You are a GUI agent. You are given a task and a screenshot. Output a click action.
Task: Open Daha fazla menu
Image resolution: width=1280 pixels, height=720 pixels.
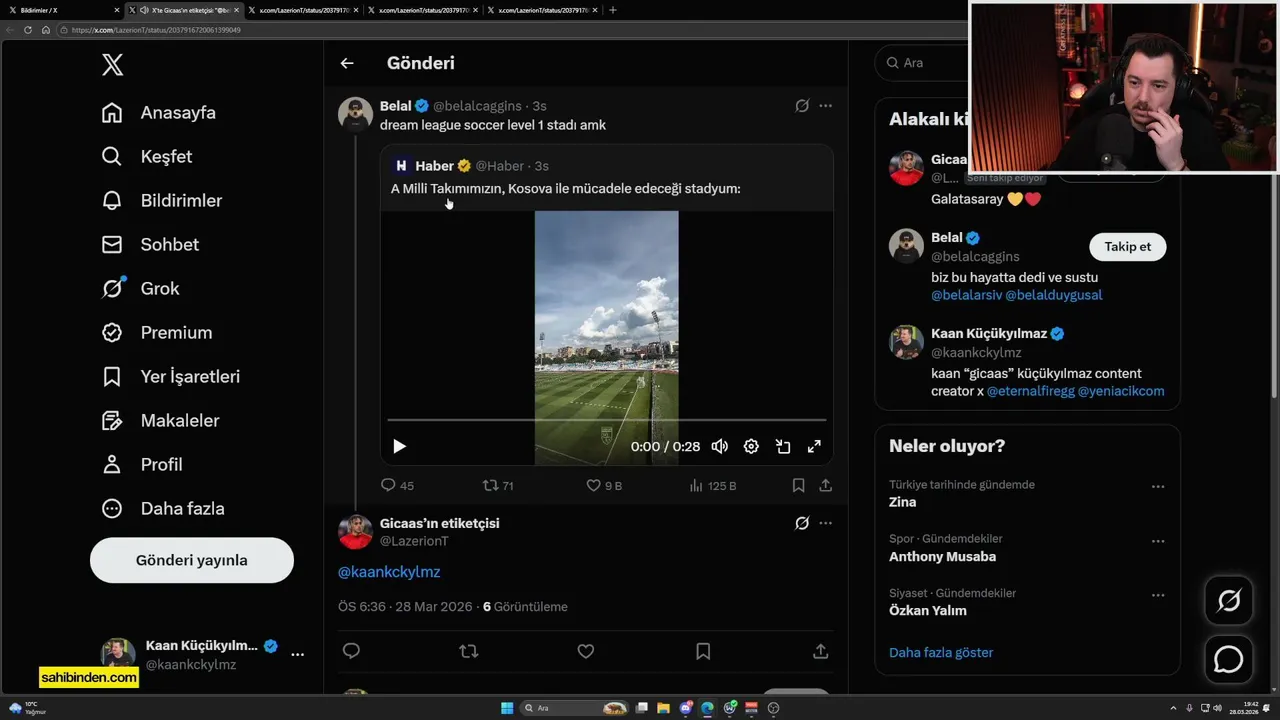click(163, 509)
